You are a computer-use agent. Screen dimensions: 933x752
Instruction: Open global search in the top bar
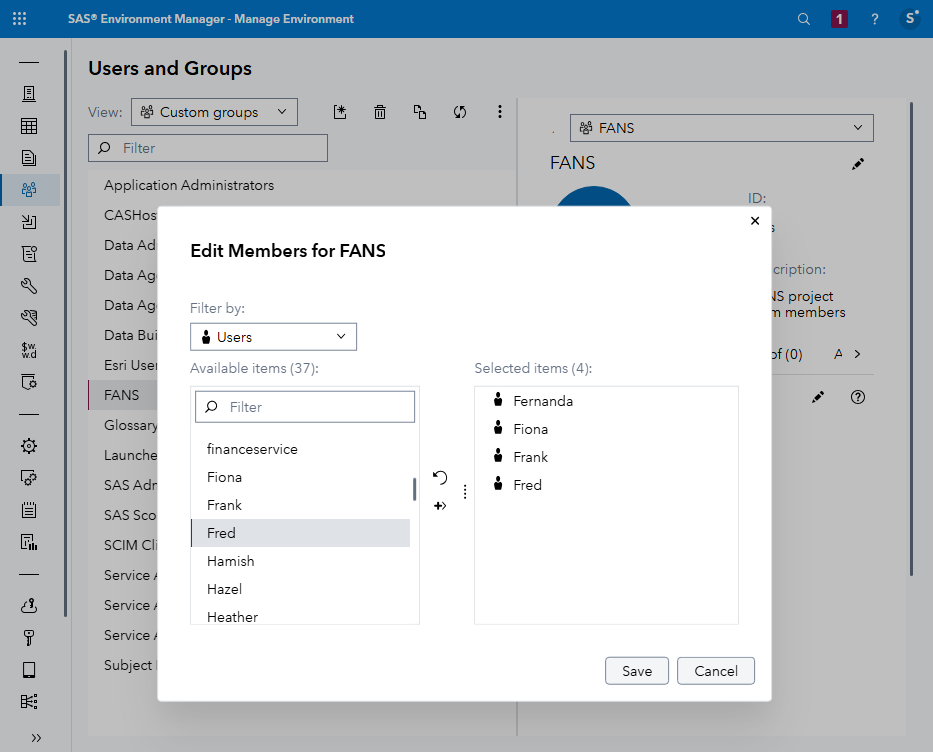click(x=804, y=18)
